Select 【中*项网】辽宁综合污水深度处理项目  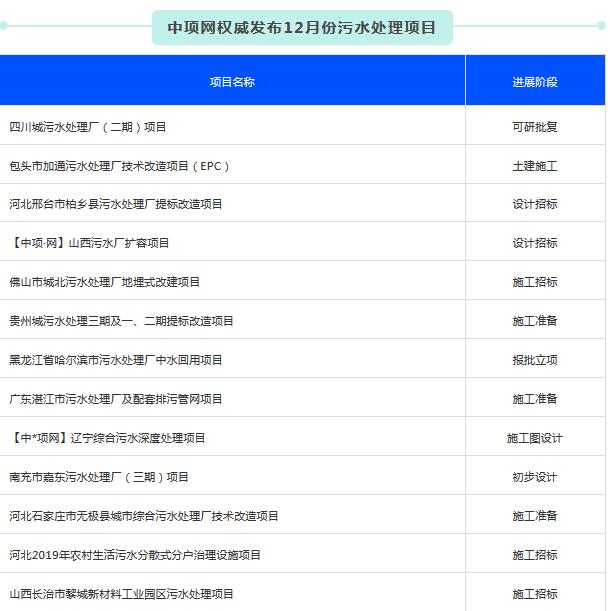[107, 438]
